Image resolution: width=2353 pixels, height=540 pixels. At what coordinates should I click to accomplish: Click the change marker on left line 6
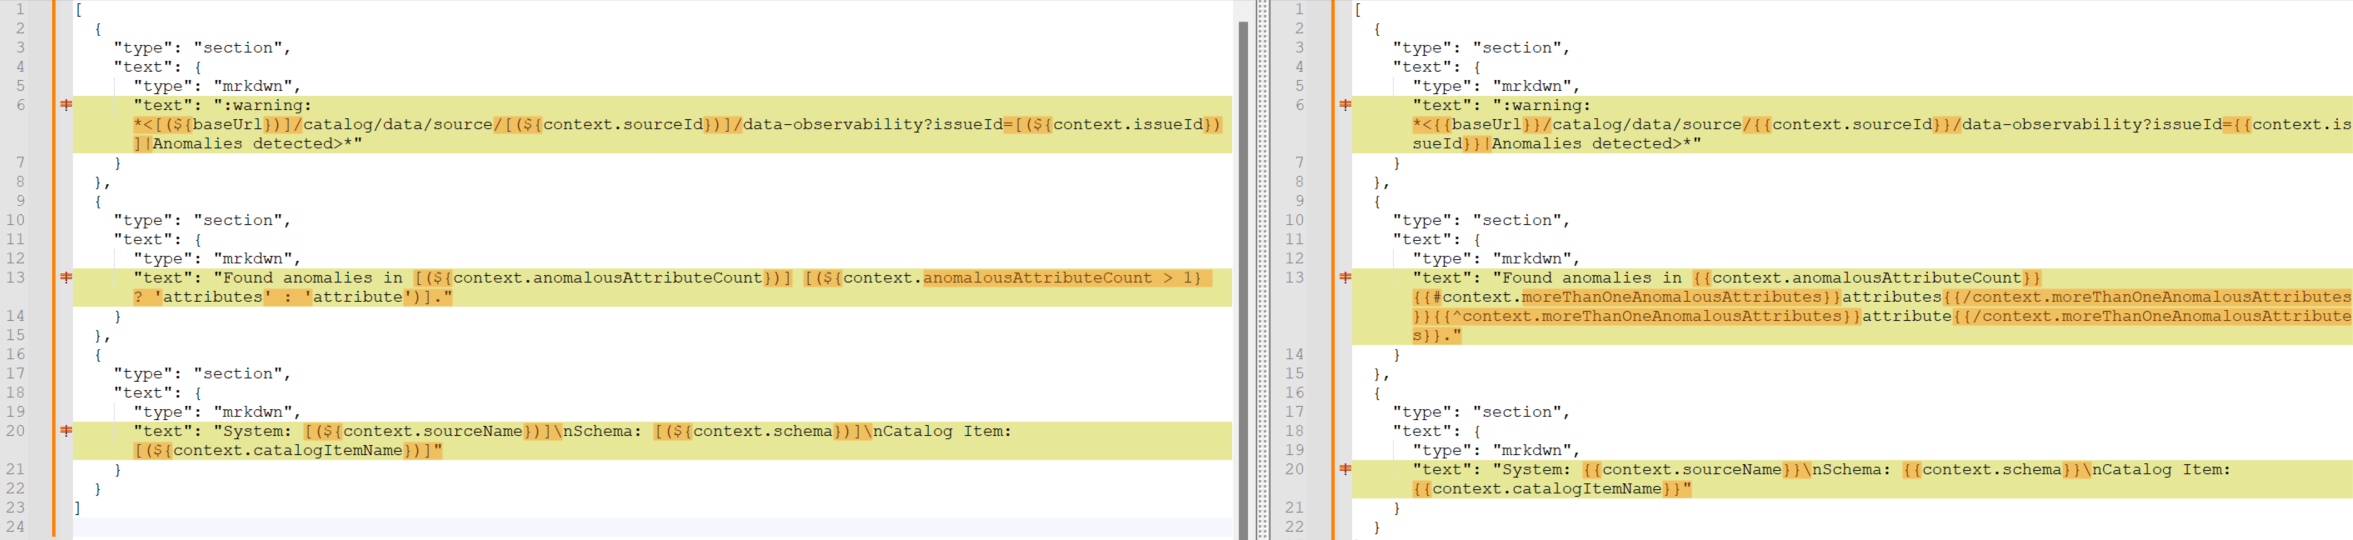66,105
